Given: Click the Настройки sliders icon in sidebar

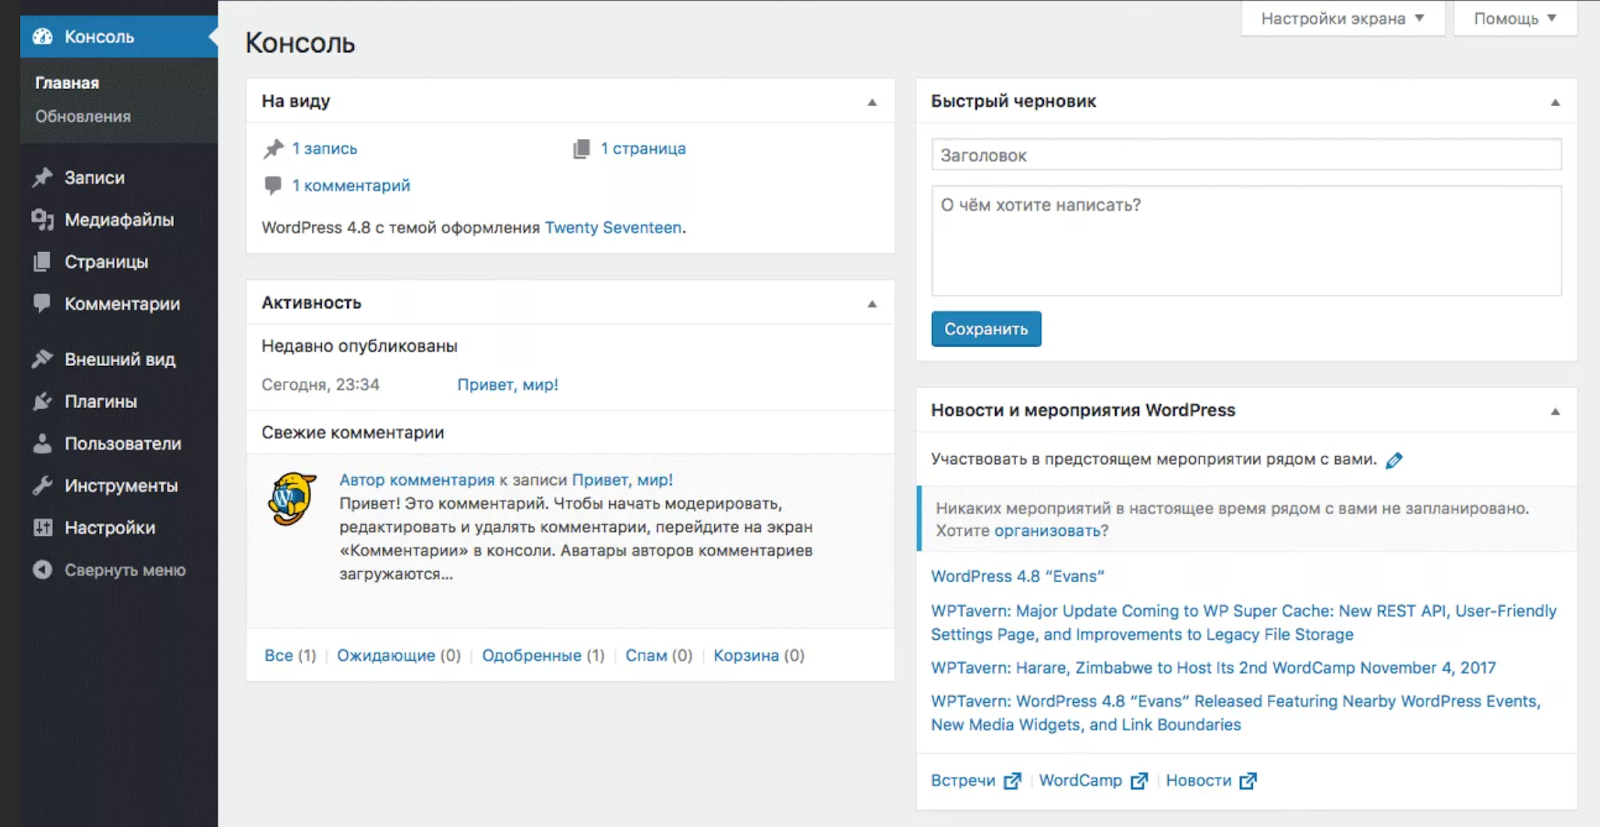Looking at the screenshot, I should [42, 528].
